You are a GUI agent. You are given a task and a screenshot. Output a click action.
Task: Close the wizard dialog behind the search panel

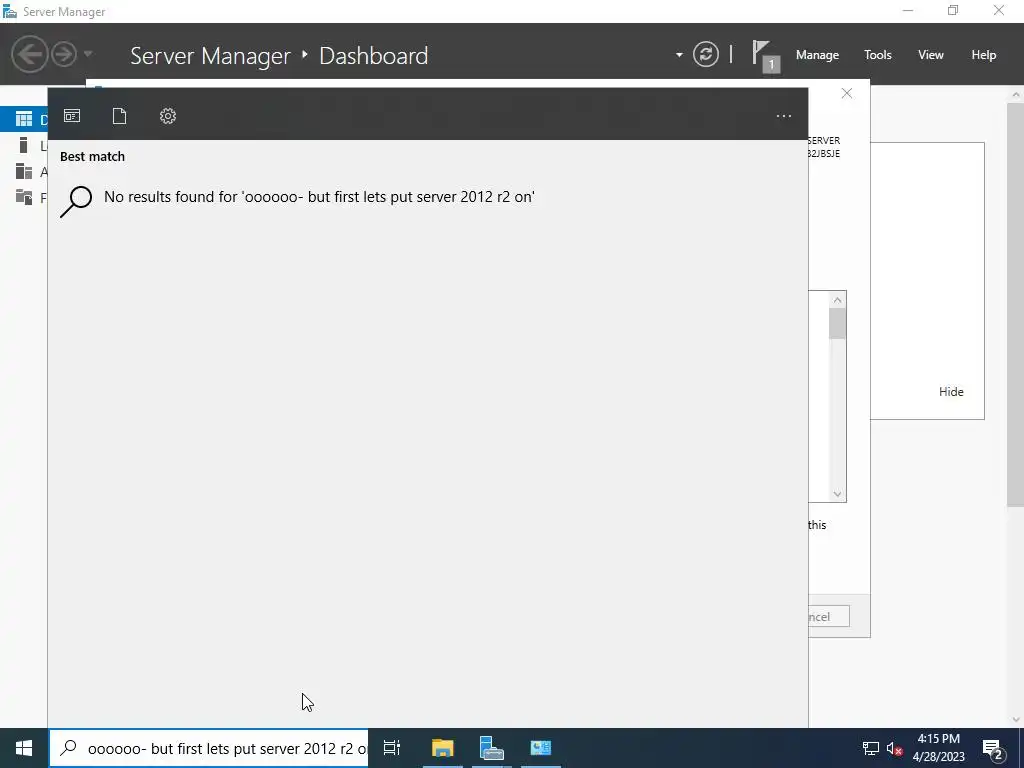pos(847,93)
